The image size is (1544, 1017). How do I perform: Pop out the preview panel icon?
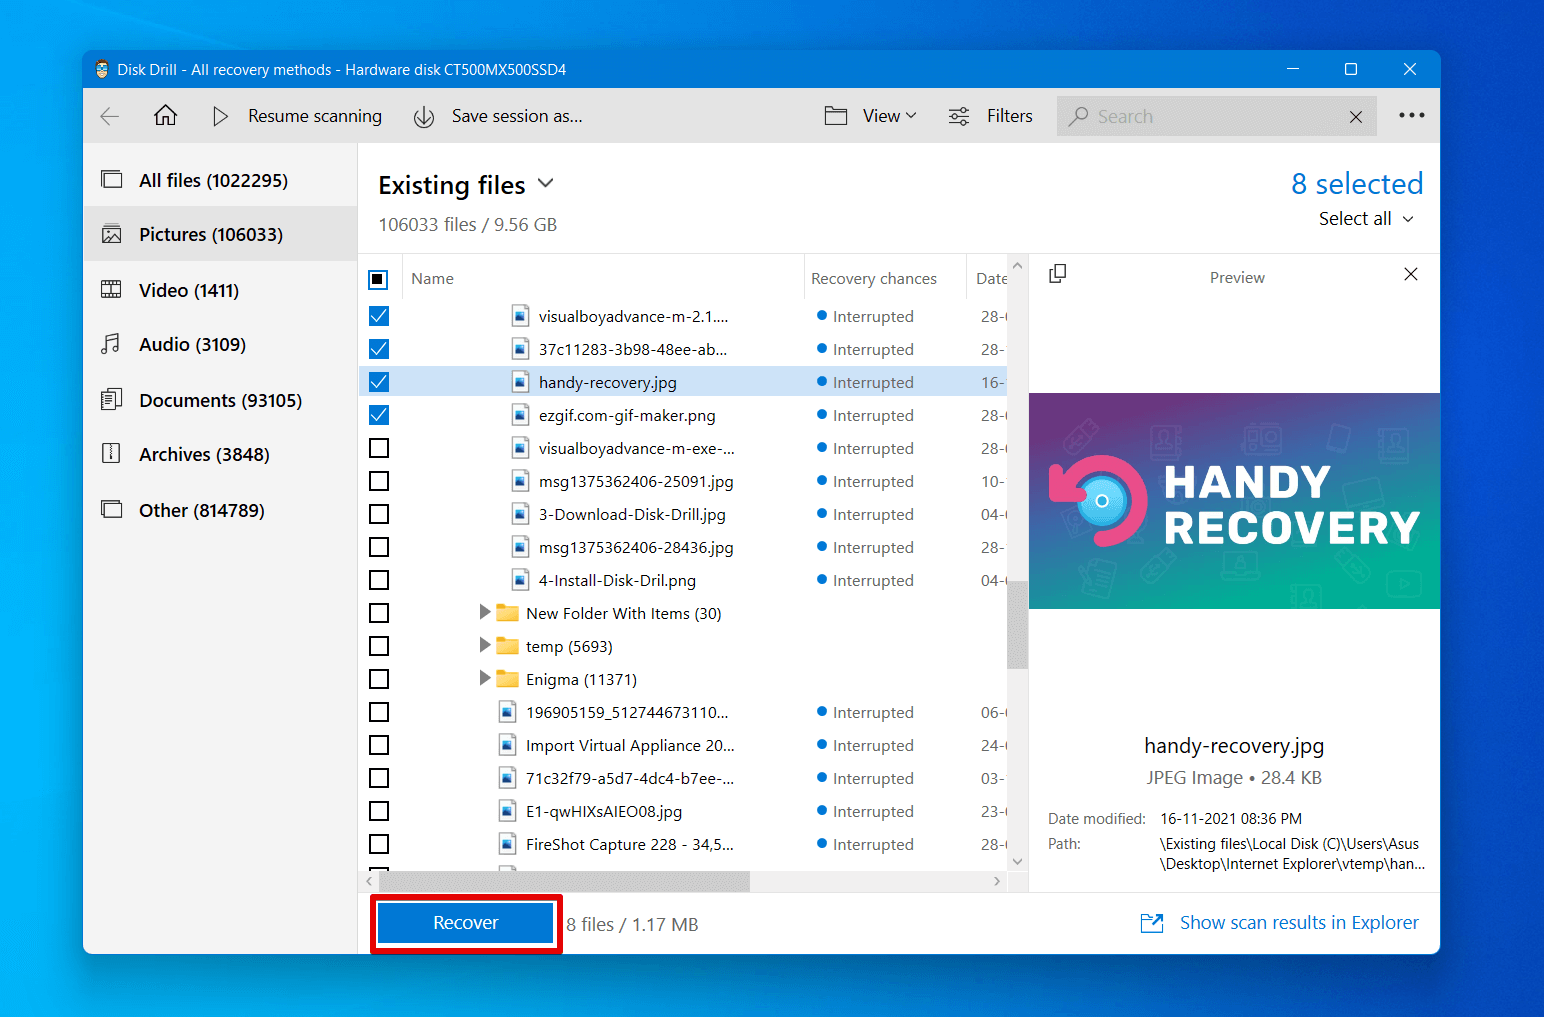1058,274
